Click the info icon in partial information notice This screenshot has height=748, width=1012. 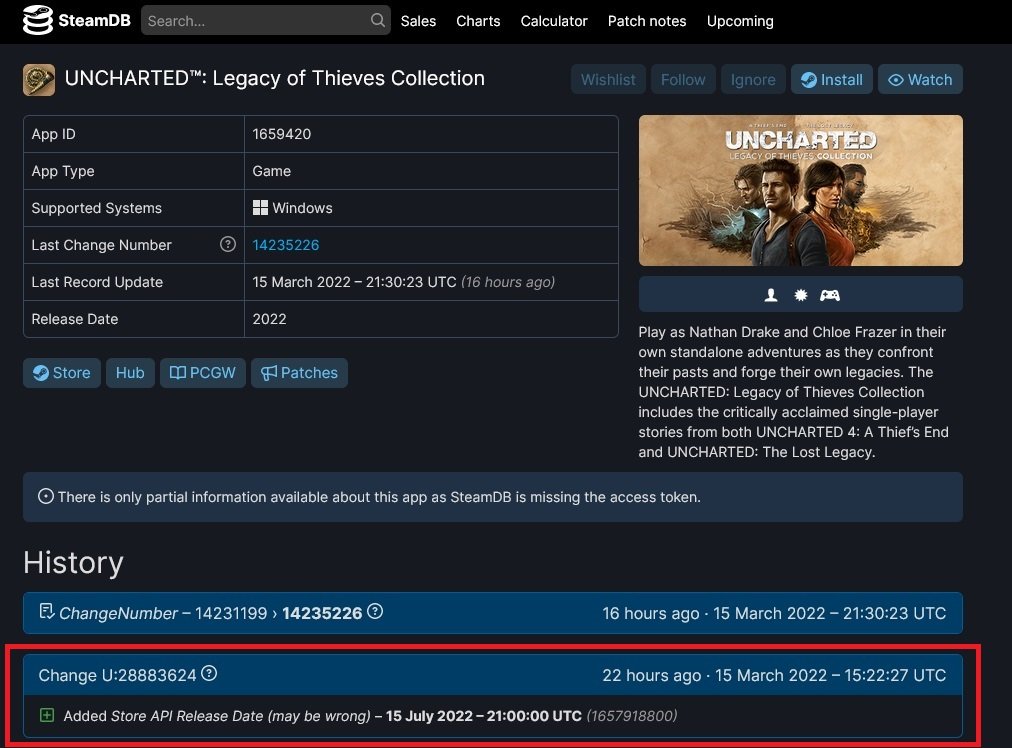[x=46, y=496]
